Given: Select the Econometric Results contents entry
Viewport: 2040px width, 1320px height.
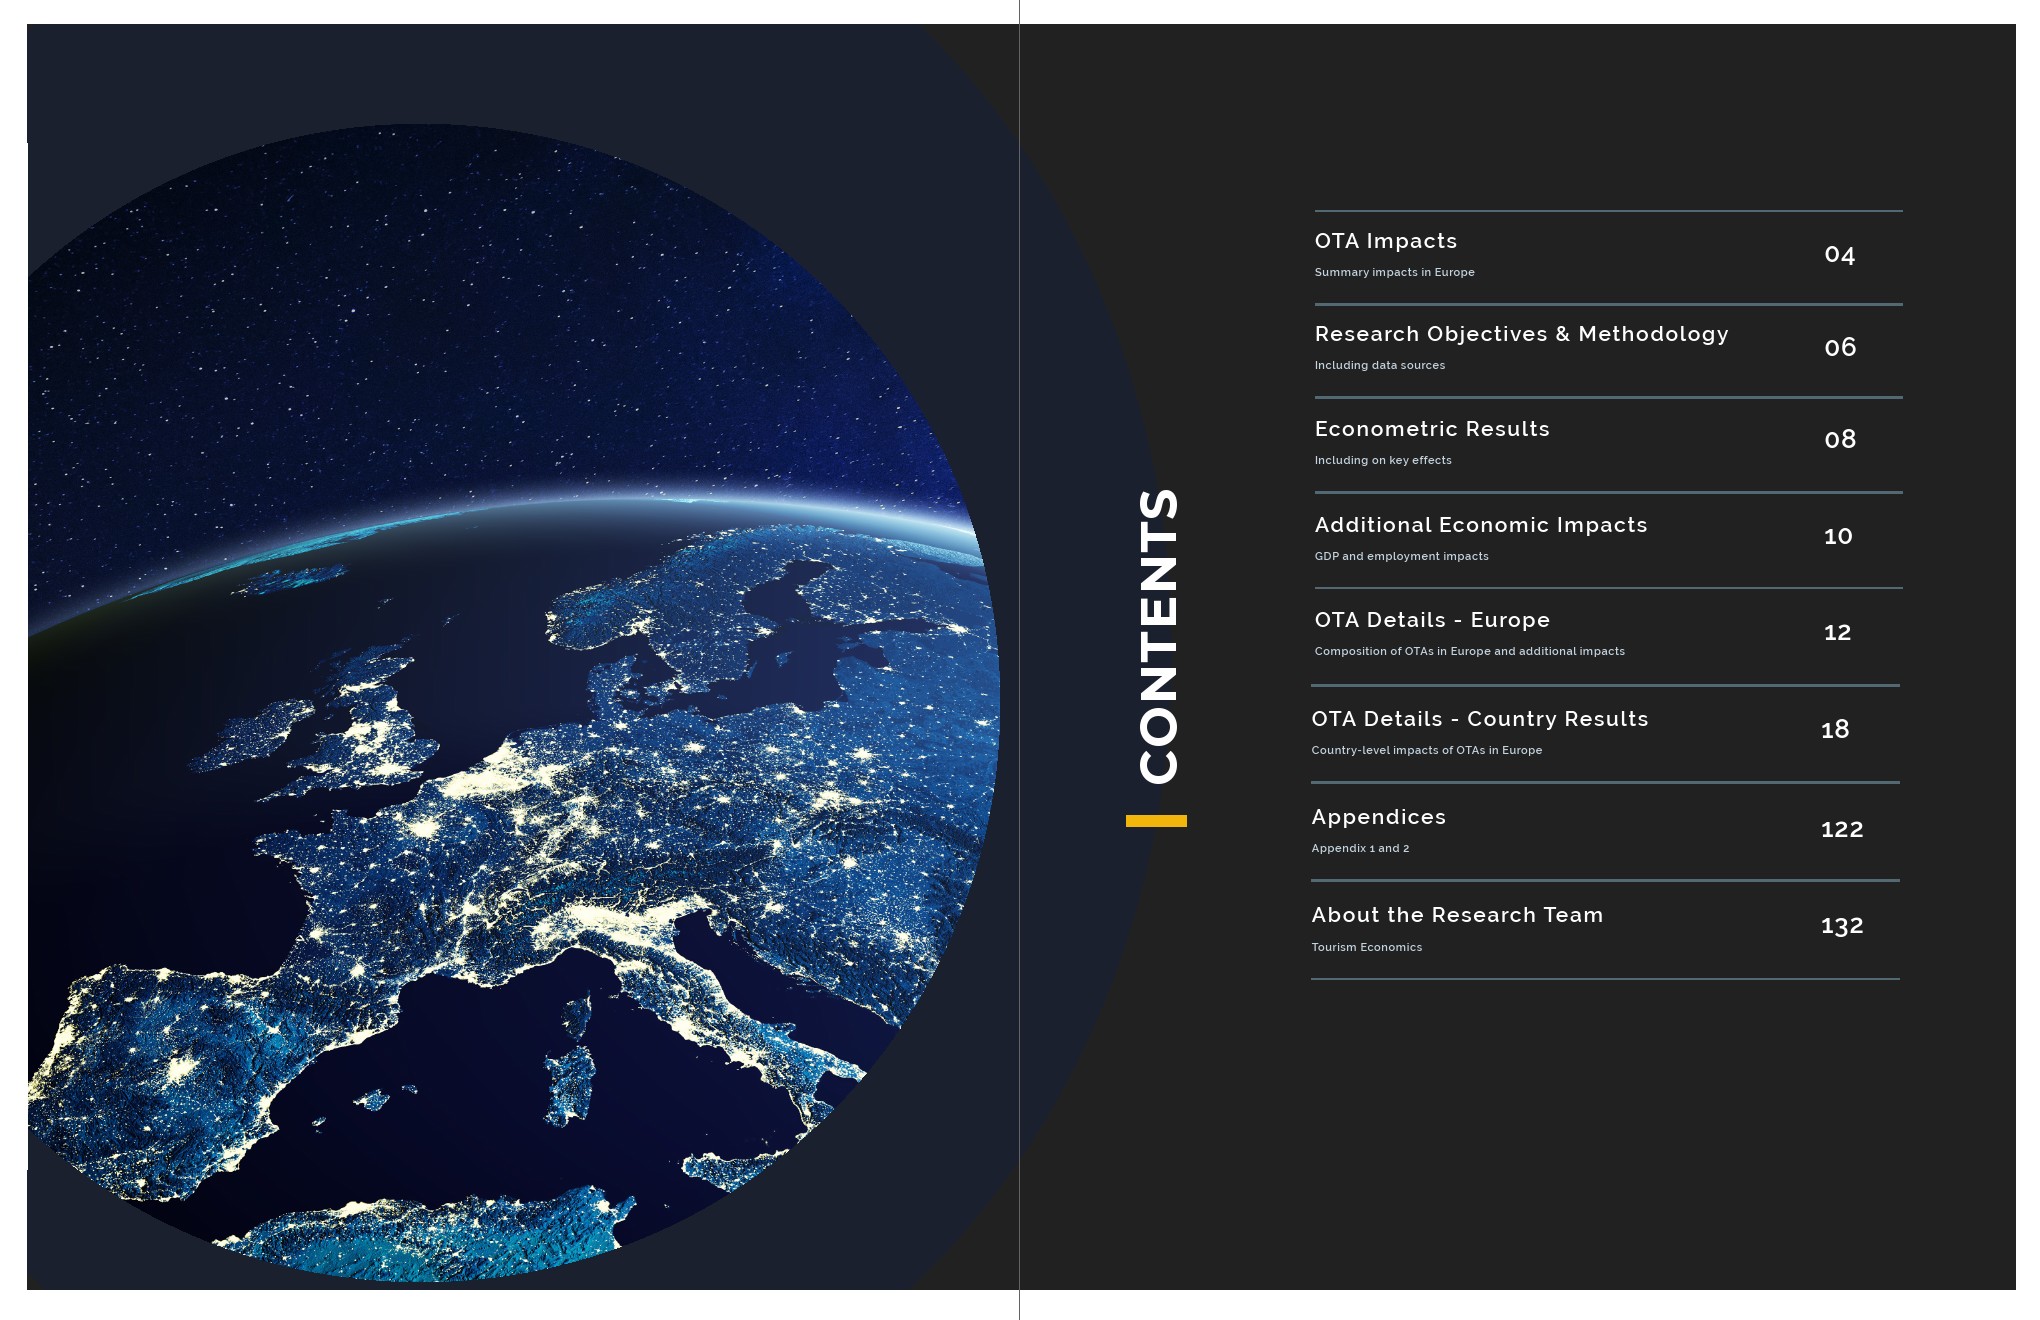Looking at the screenshot, I should coord(1431,429).
